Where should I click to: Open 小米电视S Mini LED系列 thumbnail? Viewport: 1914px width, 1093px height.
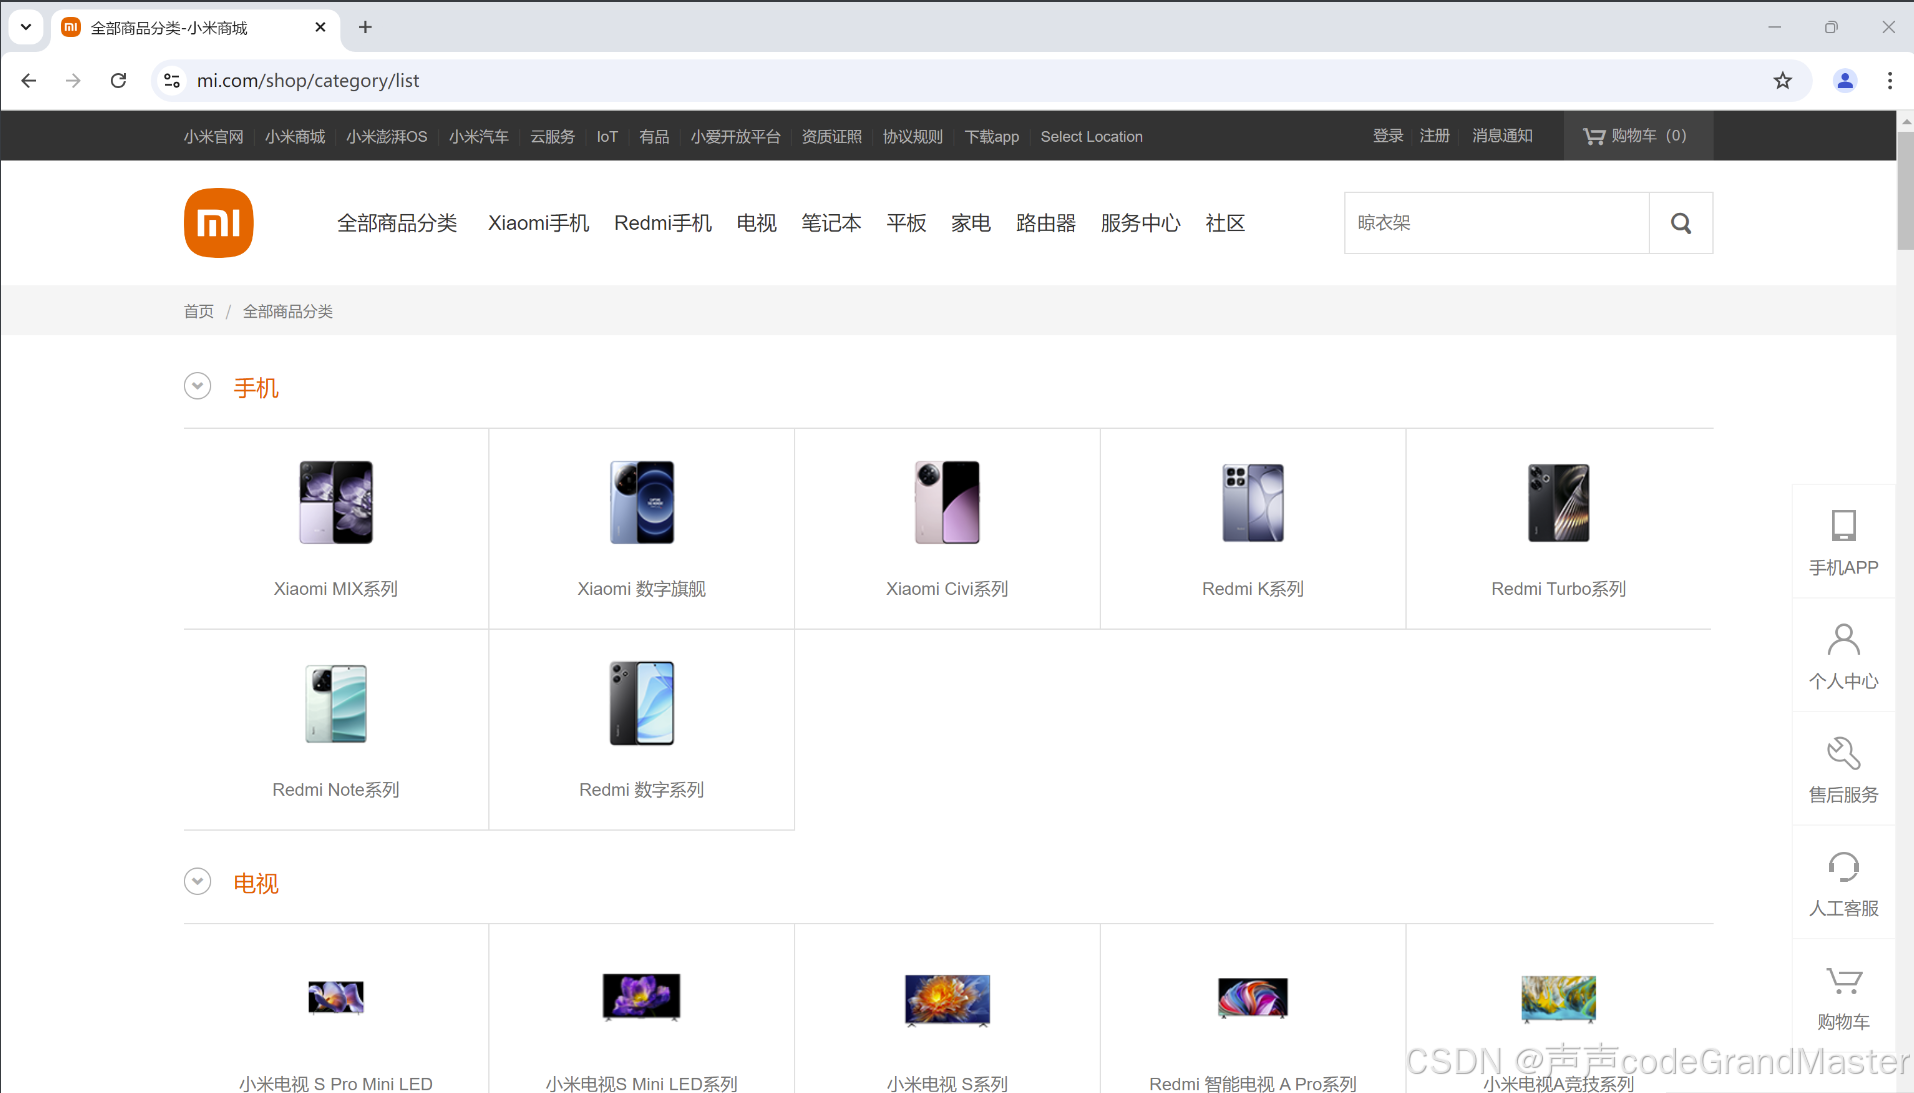tap(642, 997)
